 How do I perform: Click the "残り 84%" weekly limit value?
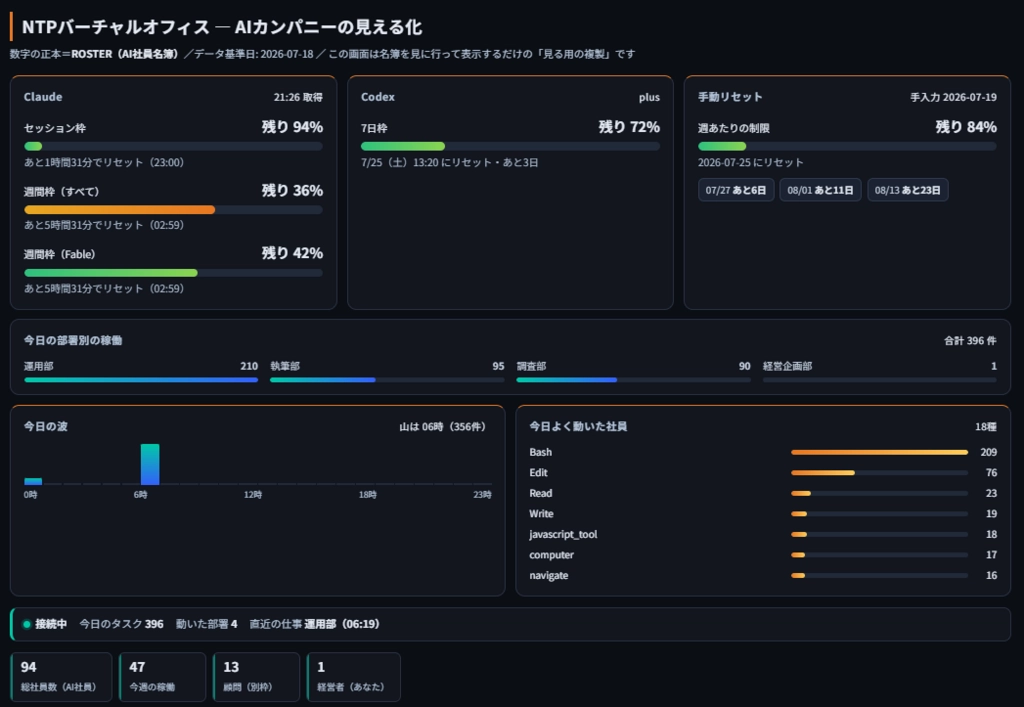pyautogui.click(x=966, y=127)
